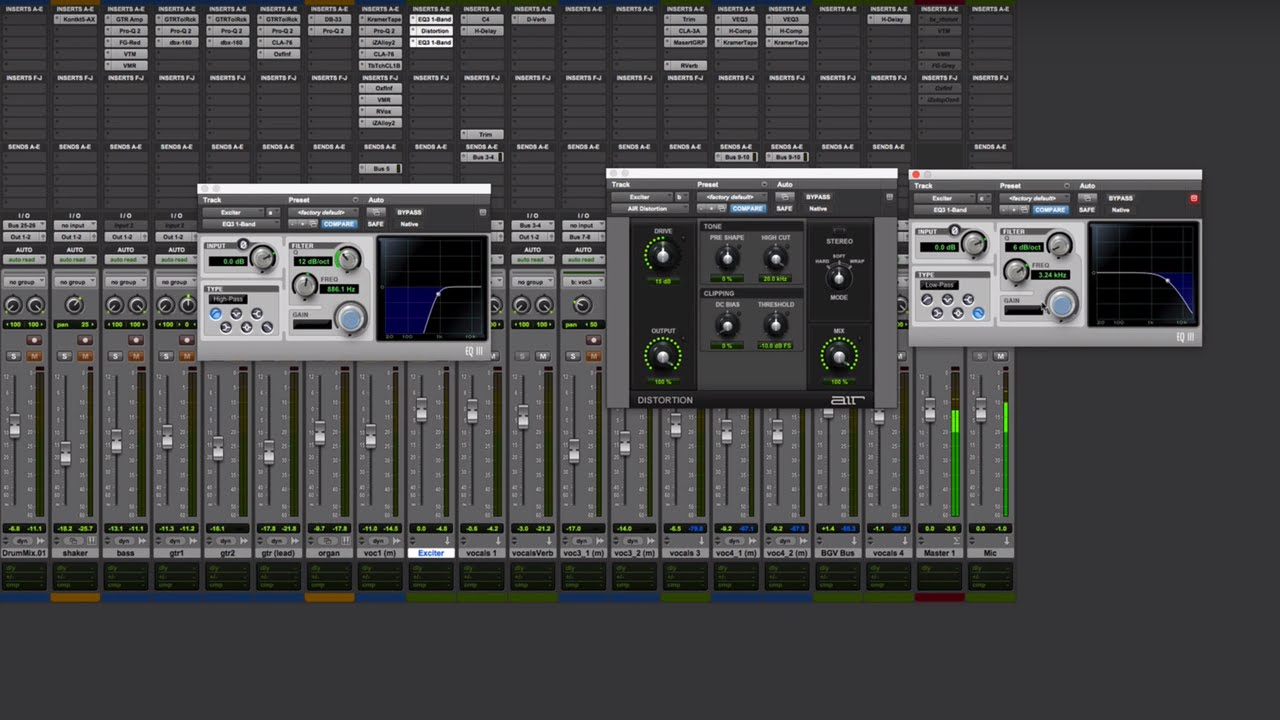The width and height of the screenshot is (1280, 720).
Task: Open factory default preset dropdown in AIR Distortion
Action: (730, 197)
